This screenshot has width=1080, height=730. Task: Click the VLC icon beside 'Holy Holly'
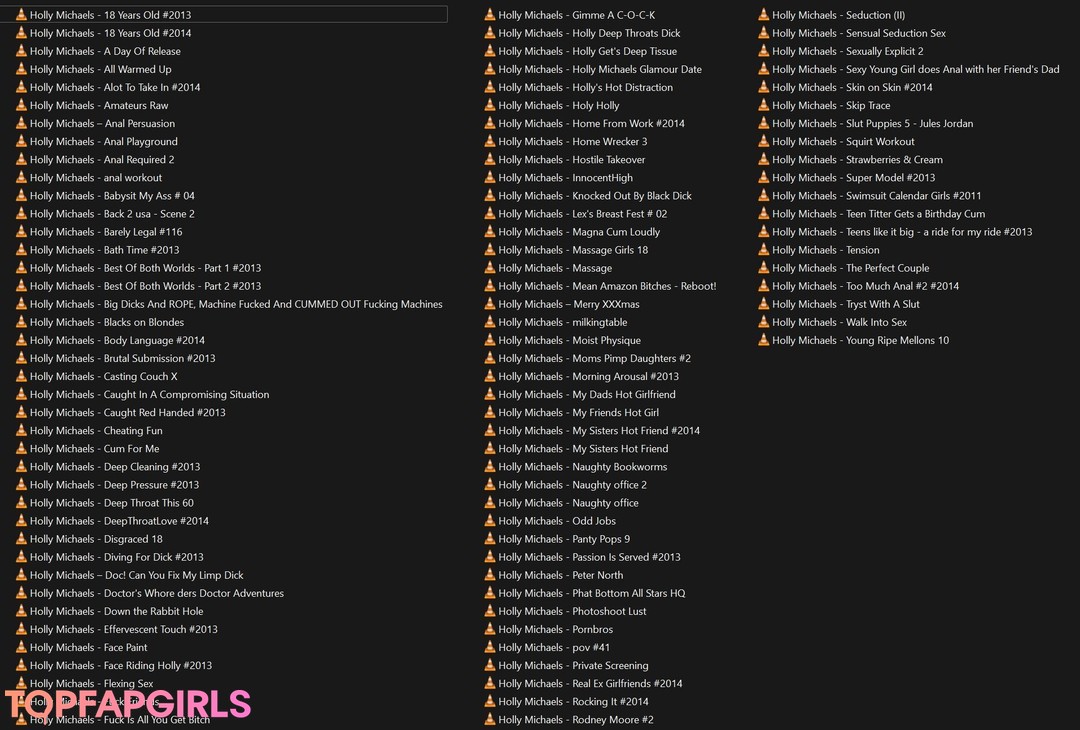point(490,105)
